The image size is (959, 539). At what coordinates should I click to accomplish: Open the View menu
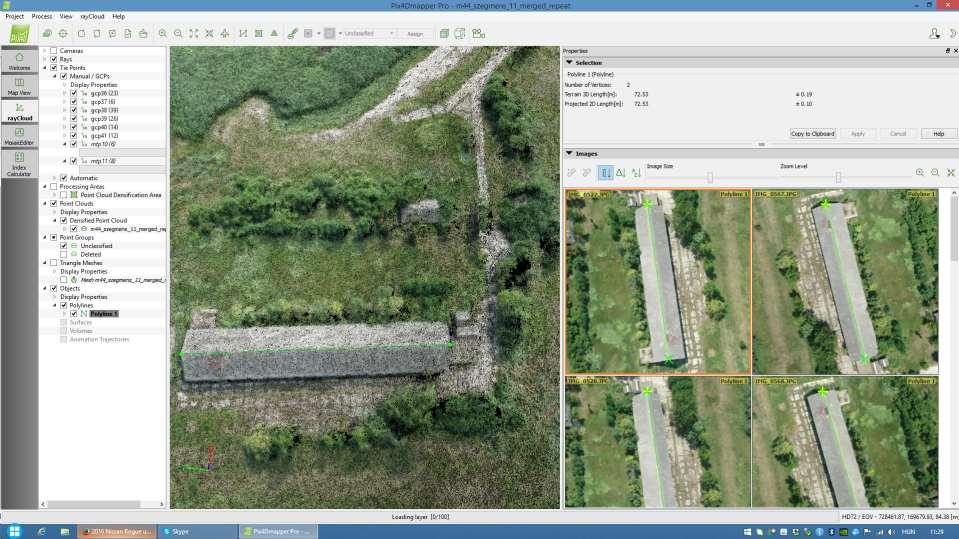pyautogui.click(x=66, y=17)
